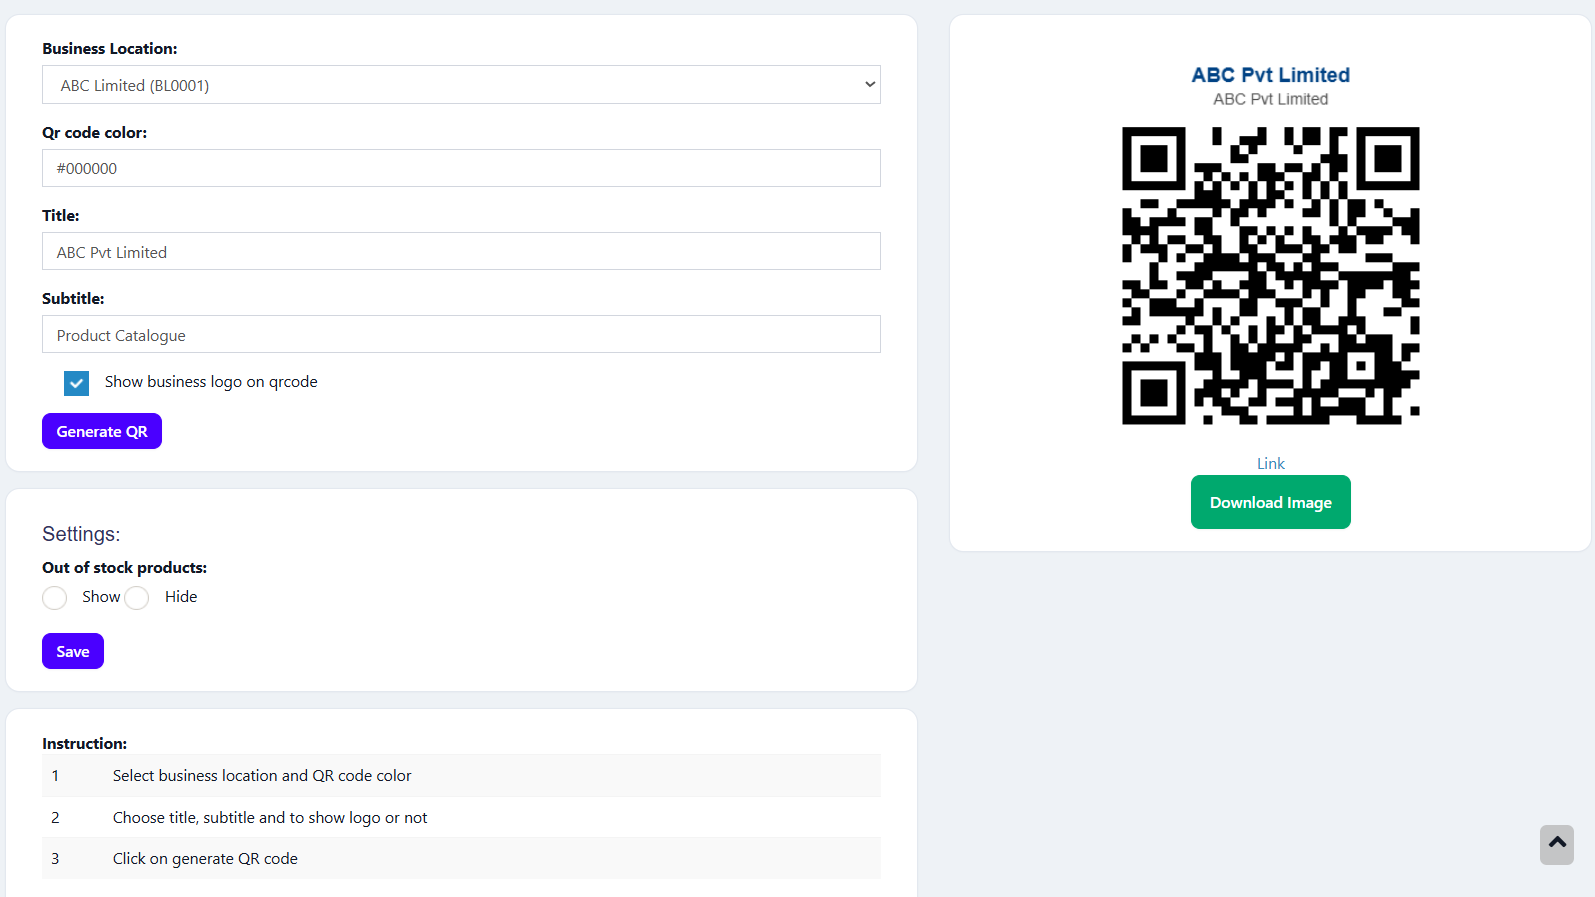Select the Show out of stock radio
The image size is (1595, 897).
point(55,598)
